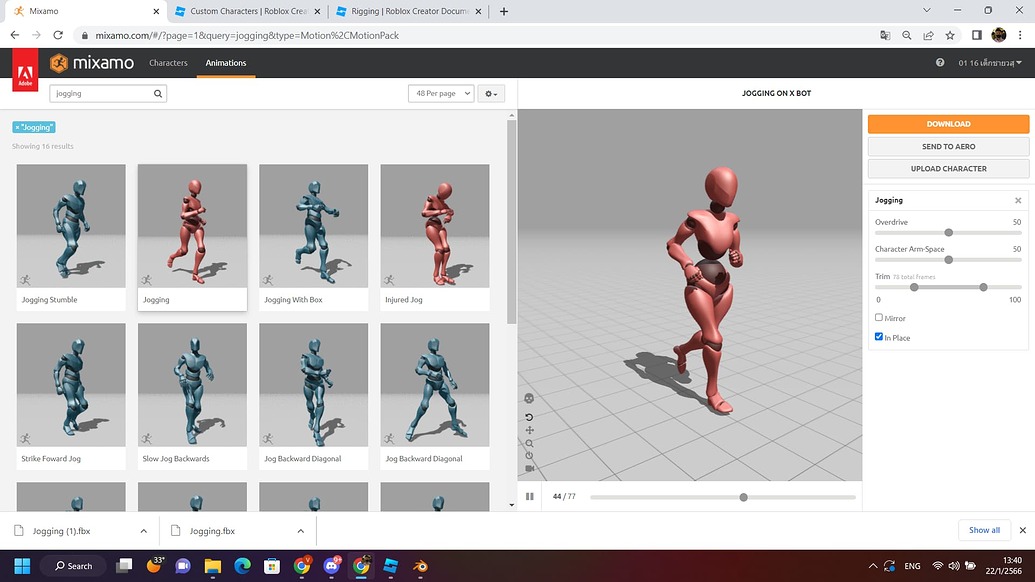The width and height of the screenshot is (1035, 582).
Task: Click the UPLOAD CHARACTER button
Action: pos(948,169)
